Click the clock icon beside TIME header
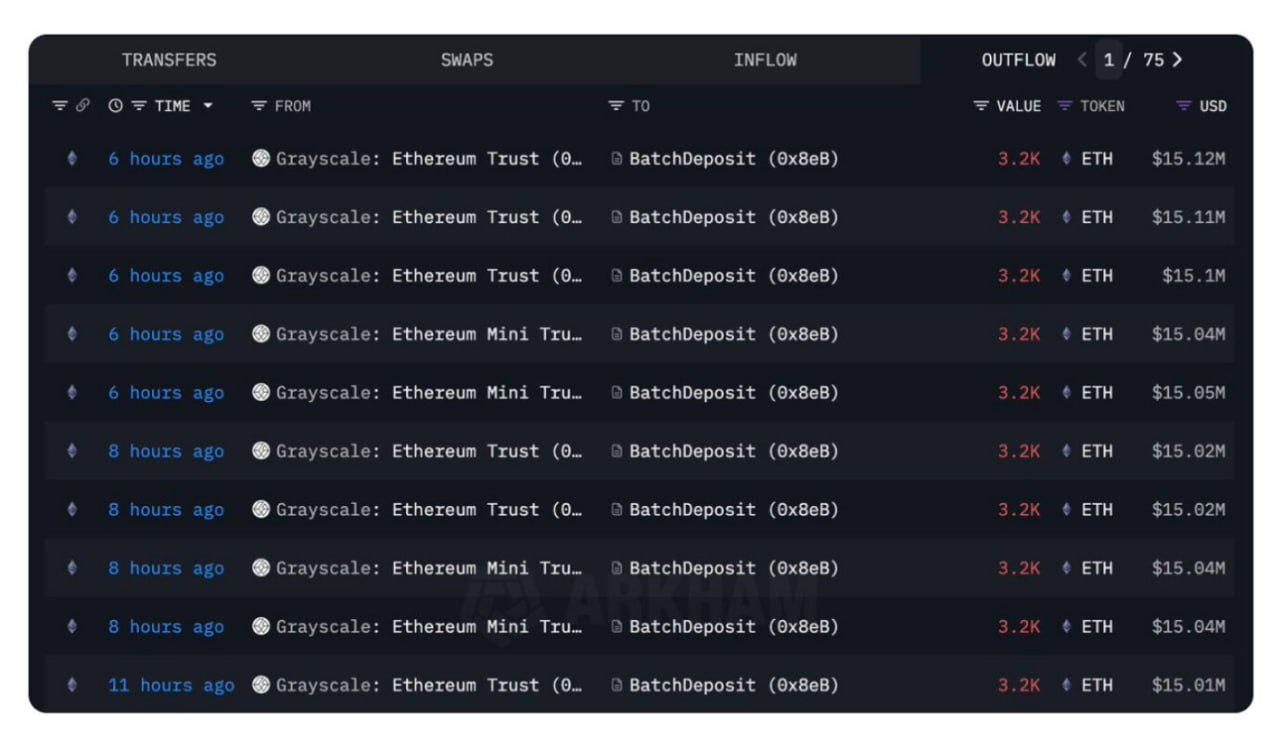This screenshot has height=754, width=1280. [x=116, y=106]
